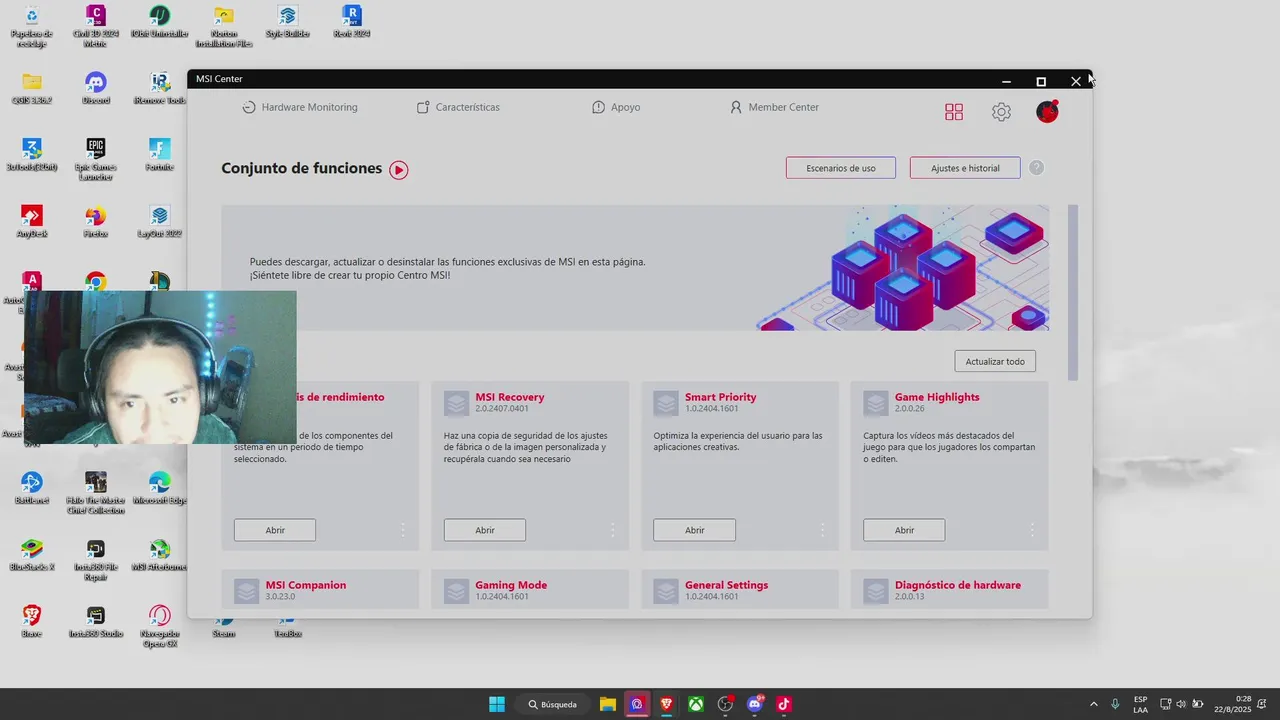Click the General Settings card icon
The height and width of the screenshot is (720, 1280).
pyautogui.click(x=666, y=591)
